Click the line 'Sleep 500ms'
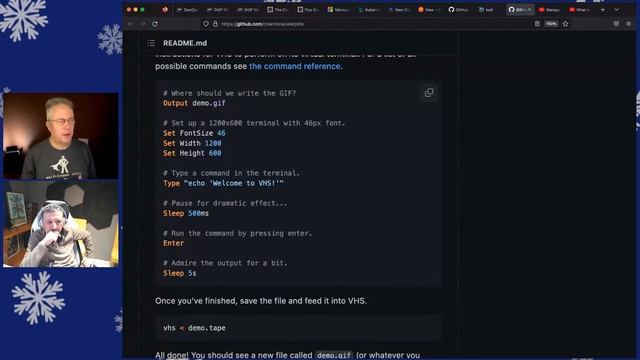The image size is (640, 360). pos(186,213)
